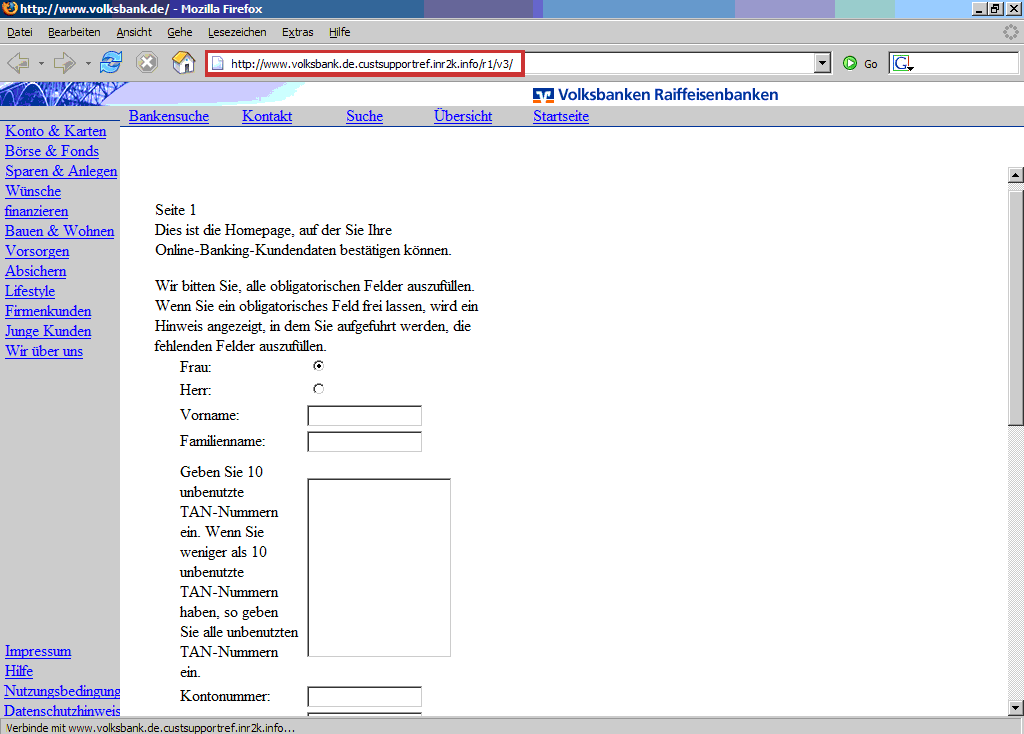The height and width of the screenshot is (734, 1024).
Task: Click the green Go button icon
Action: pyautogui.click(x=850, y=63)
